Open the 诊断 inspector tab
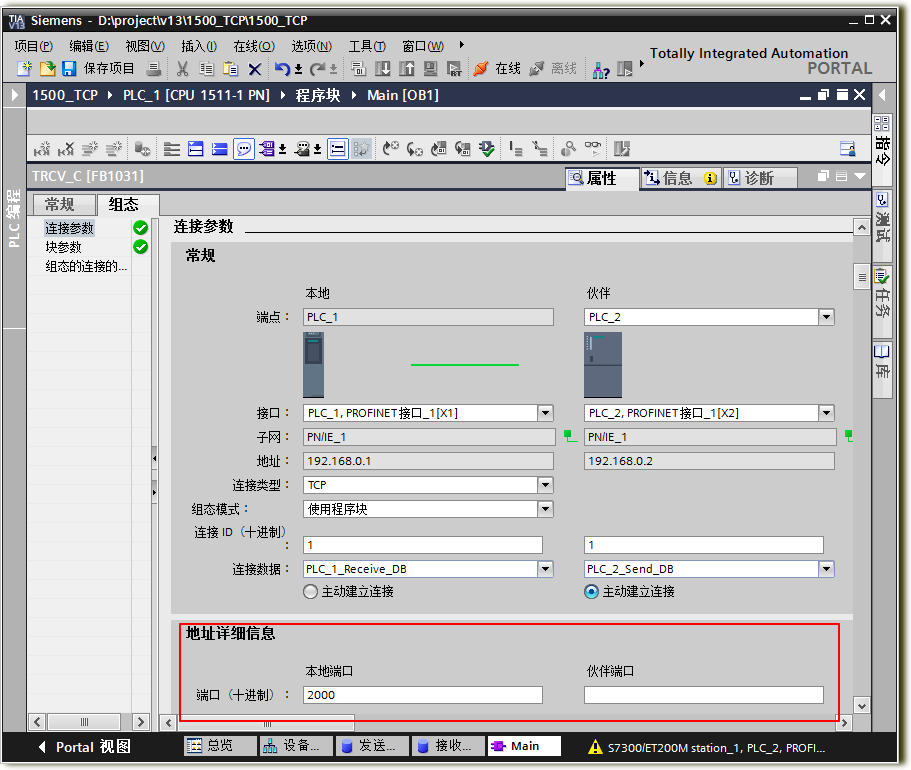Image resolution: width=911 pixels, height=770 pixels. [761, 178]
